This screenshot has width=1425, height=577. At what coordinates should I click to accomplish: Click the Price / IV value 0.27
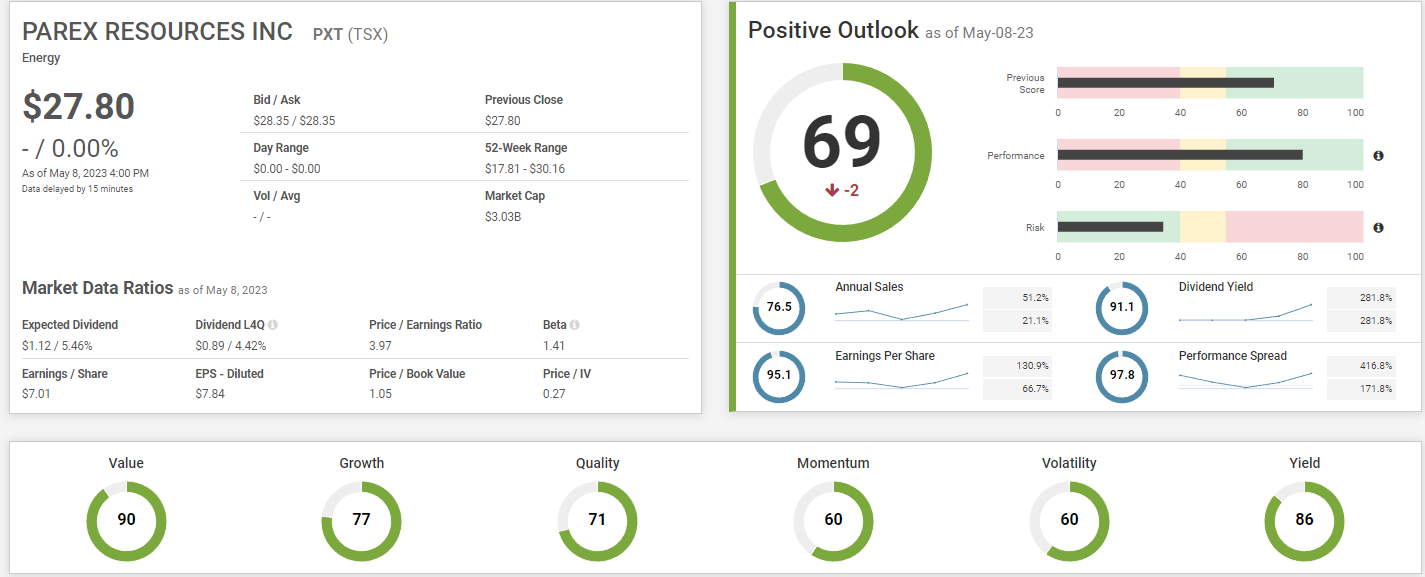[x=554, y=394]
